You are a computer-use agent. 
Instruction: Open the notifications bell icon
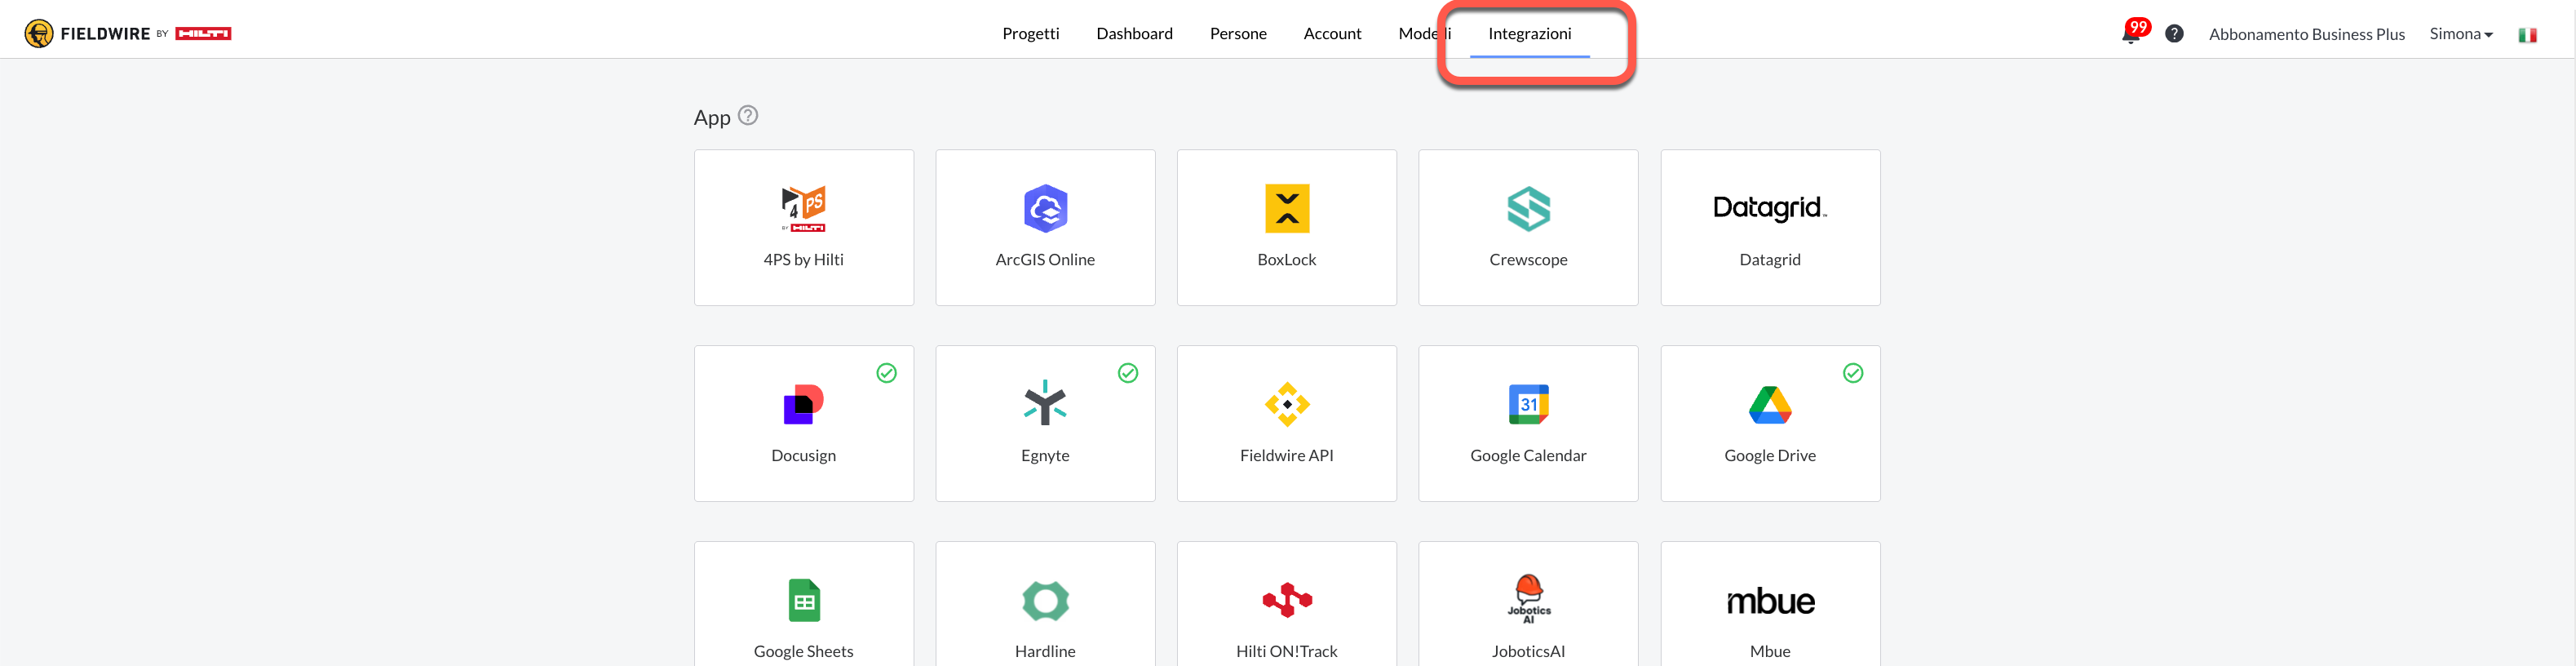(2131, 34)
